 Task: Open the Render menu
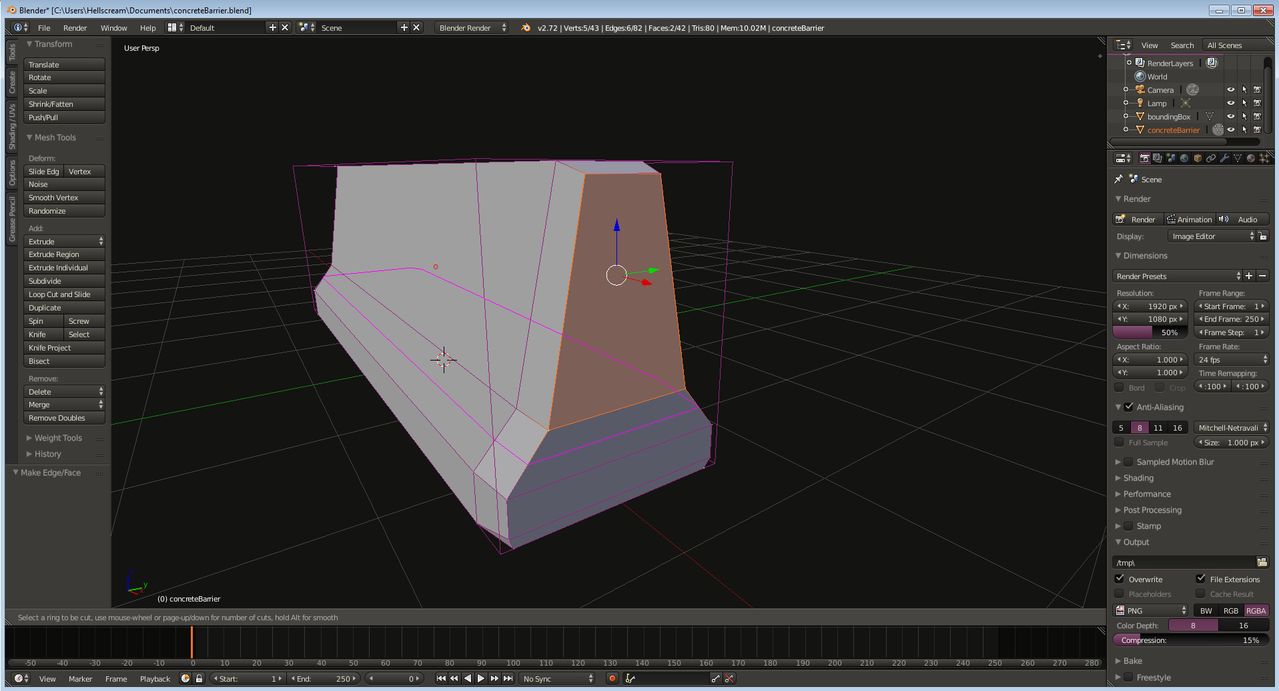click(74, 27)
